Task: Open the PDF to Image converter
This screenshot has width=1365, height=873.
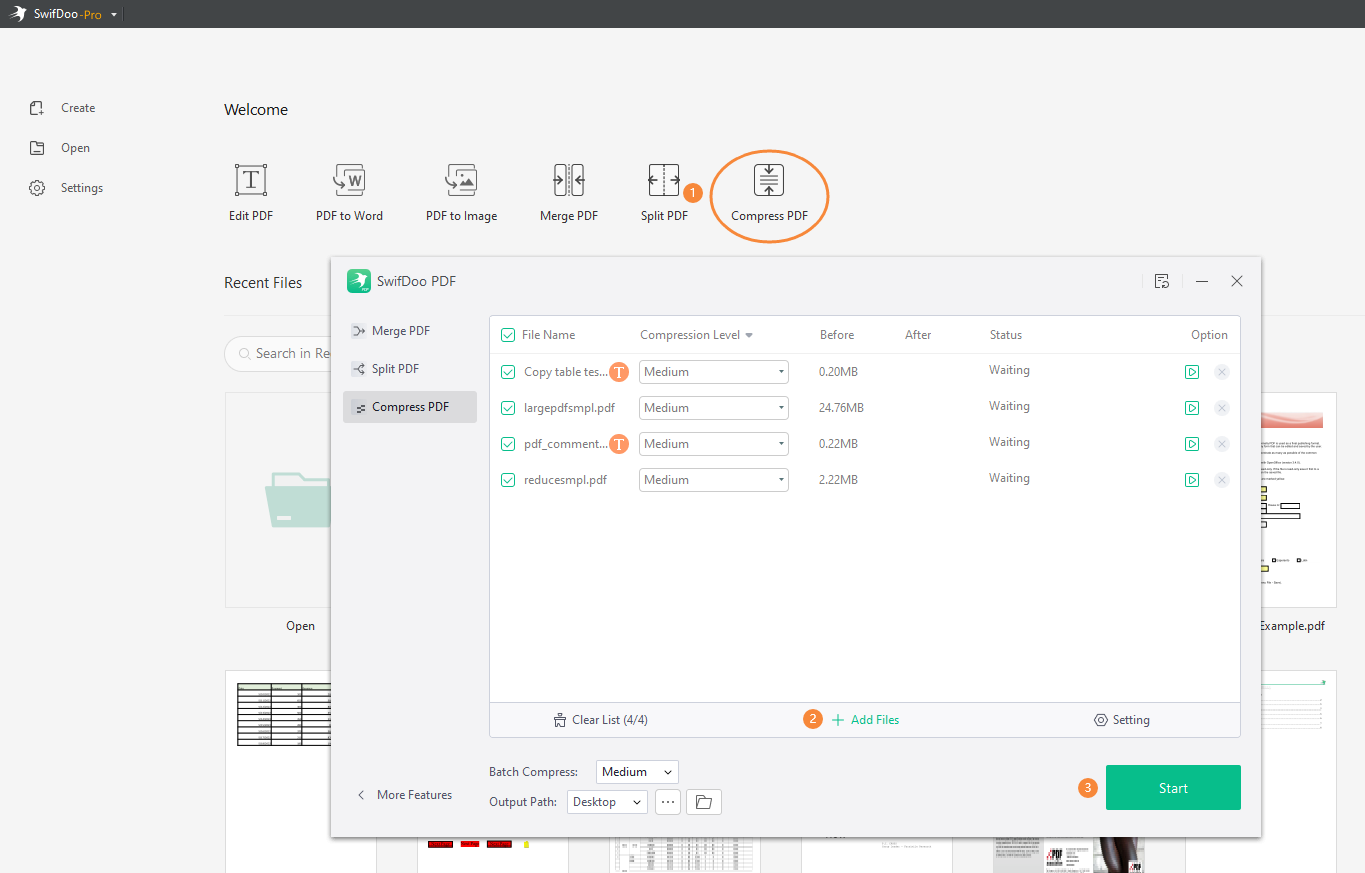Action: pyautogui.click(x=461, y=193)
